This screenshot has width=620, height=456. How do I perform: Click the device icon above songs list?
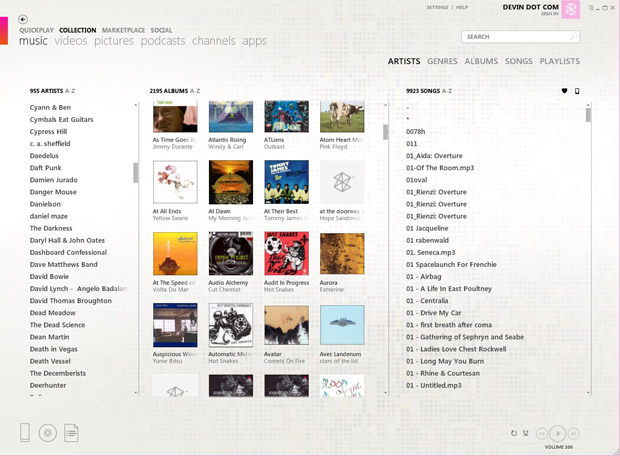[x=577, y=91]
